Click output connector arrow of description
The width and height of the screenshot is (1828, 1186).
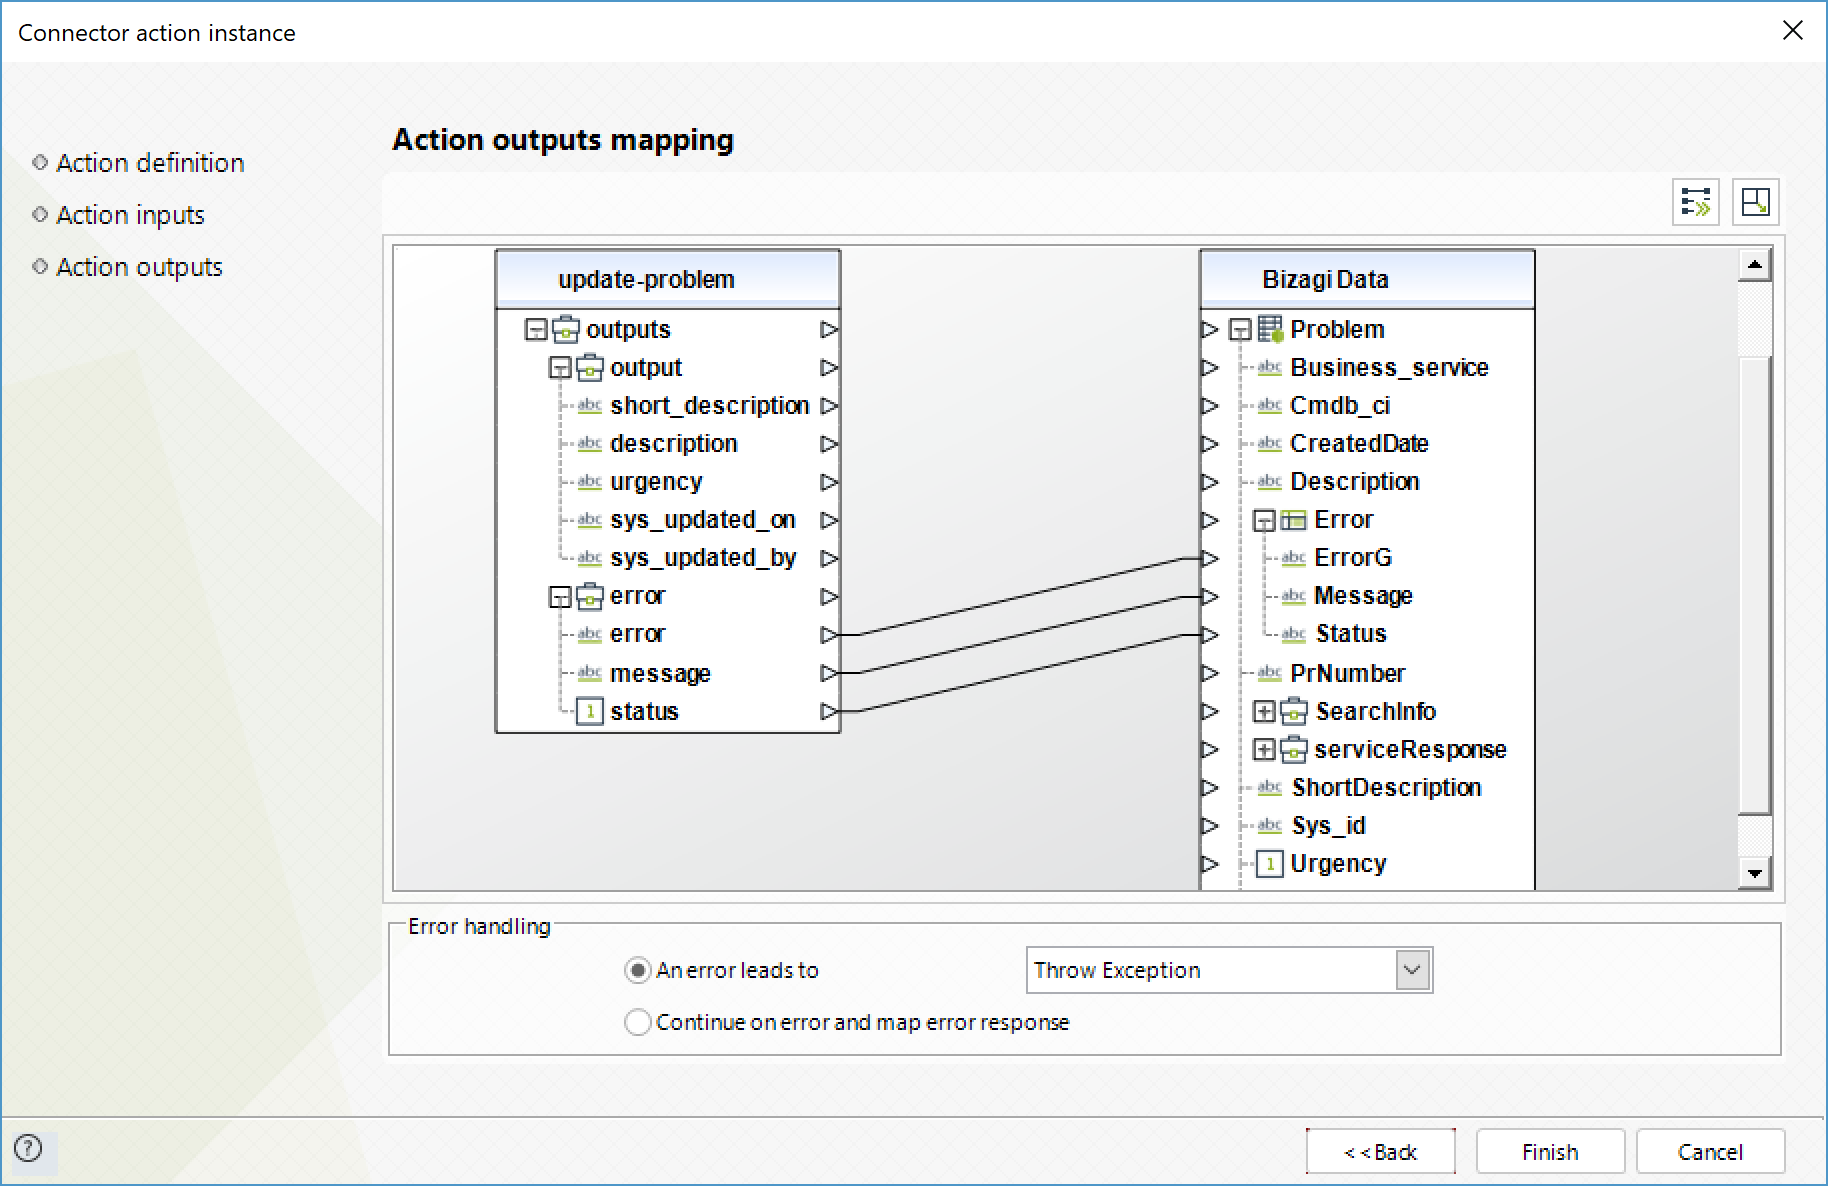pyautogui.click(x=829, y=443)
